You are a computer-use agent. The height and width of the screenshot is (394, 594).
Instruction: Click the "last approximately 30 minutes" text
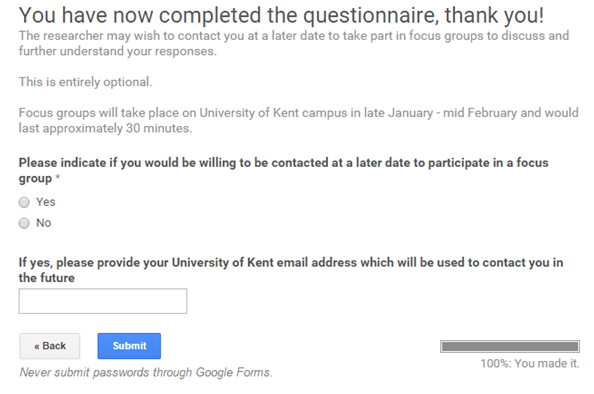coord(105,128)
